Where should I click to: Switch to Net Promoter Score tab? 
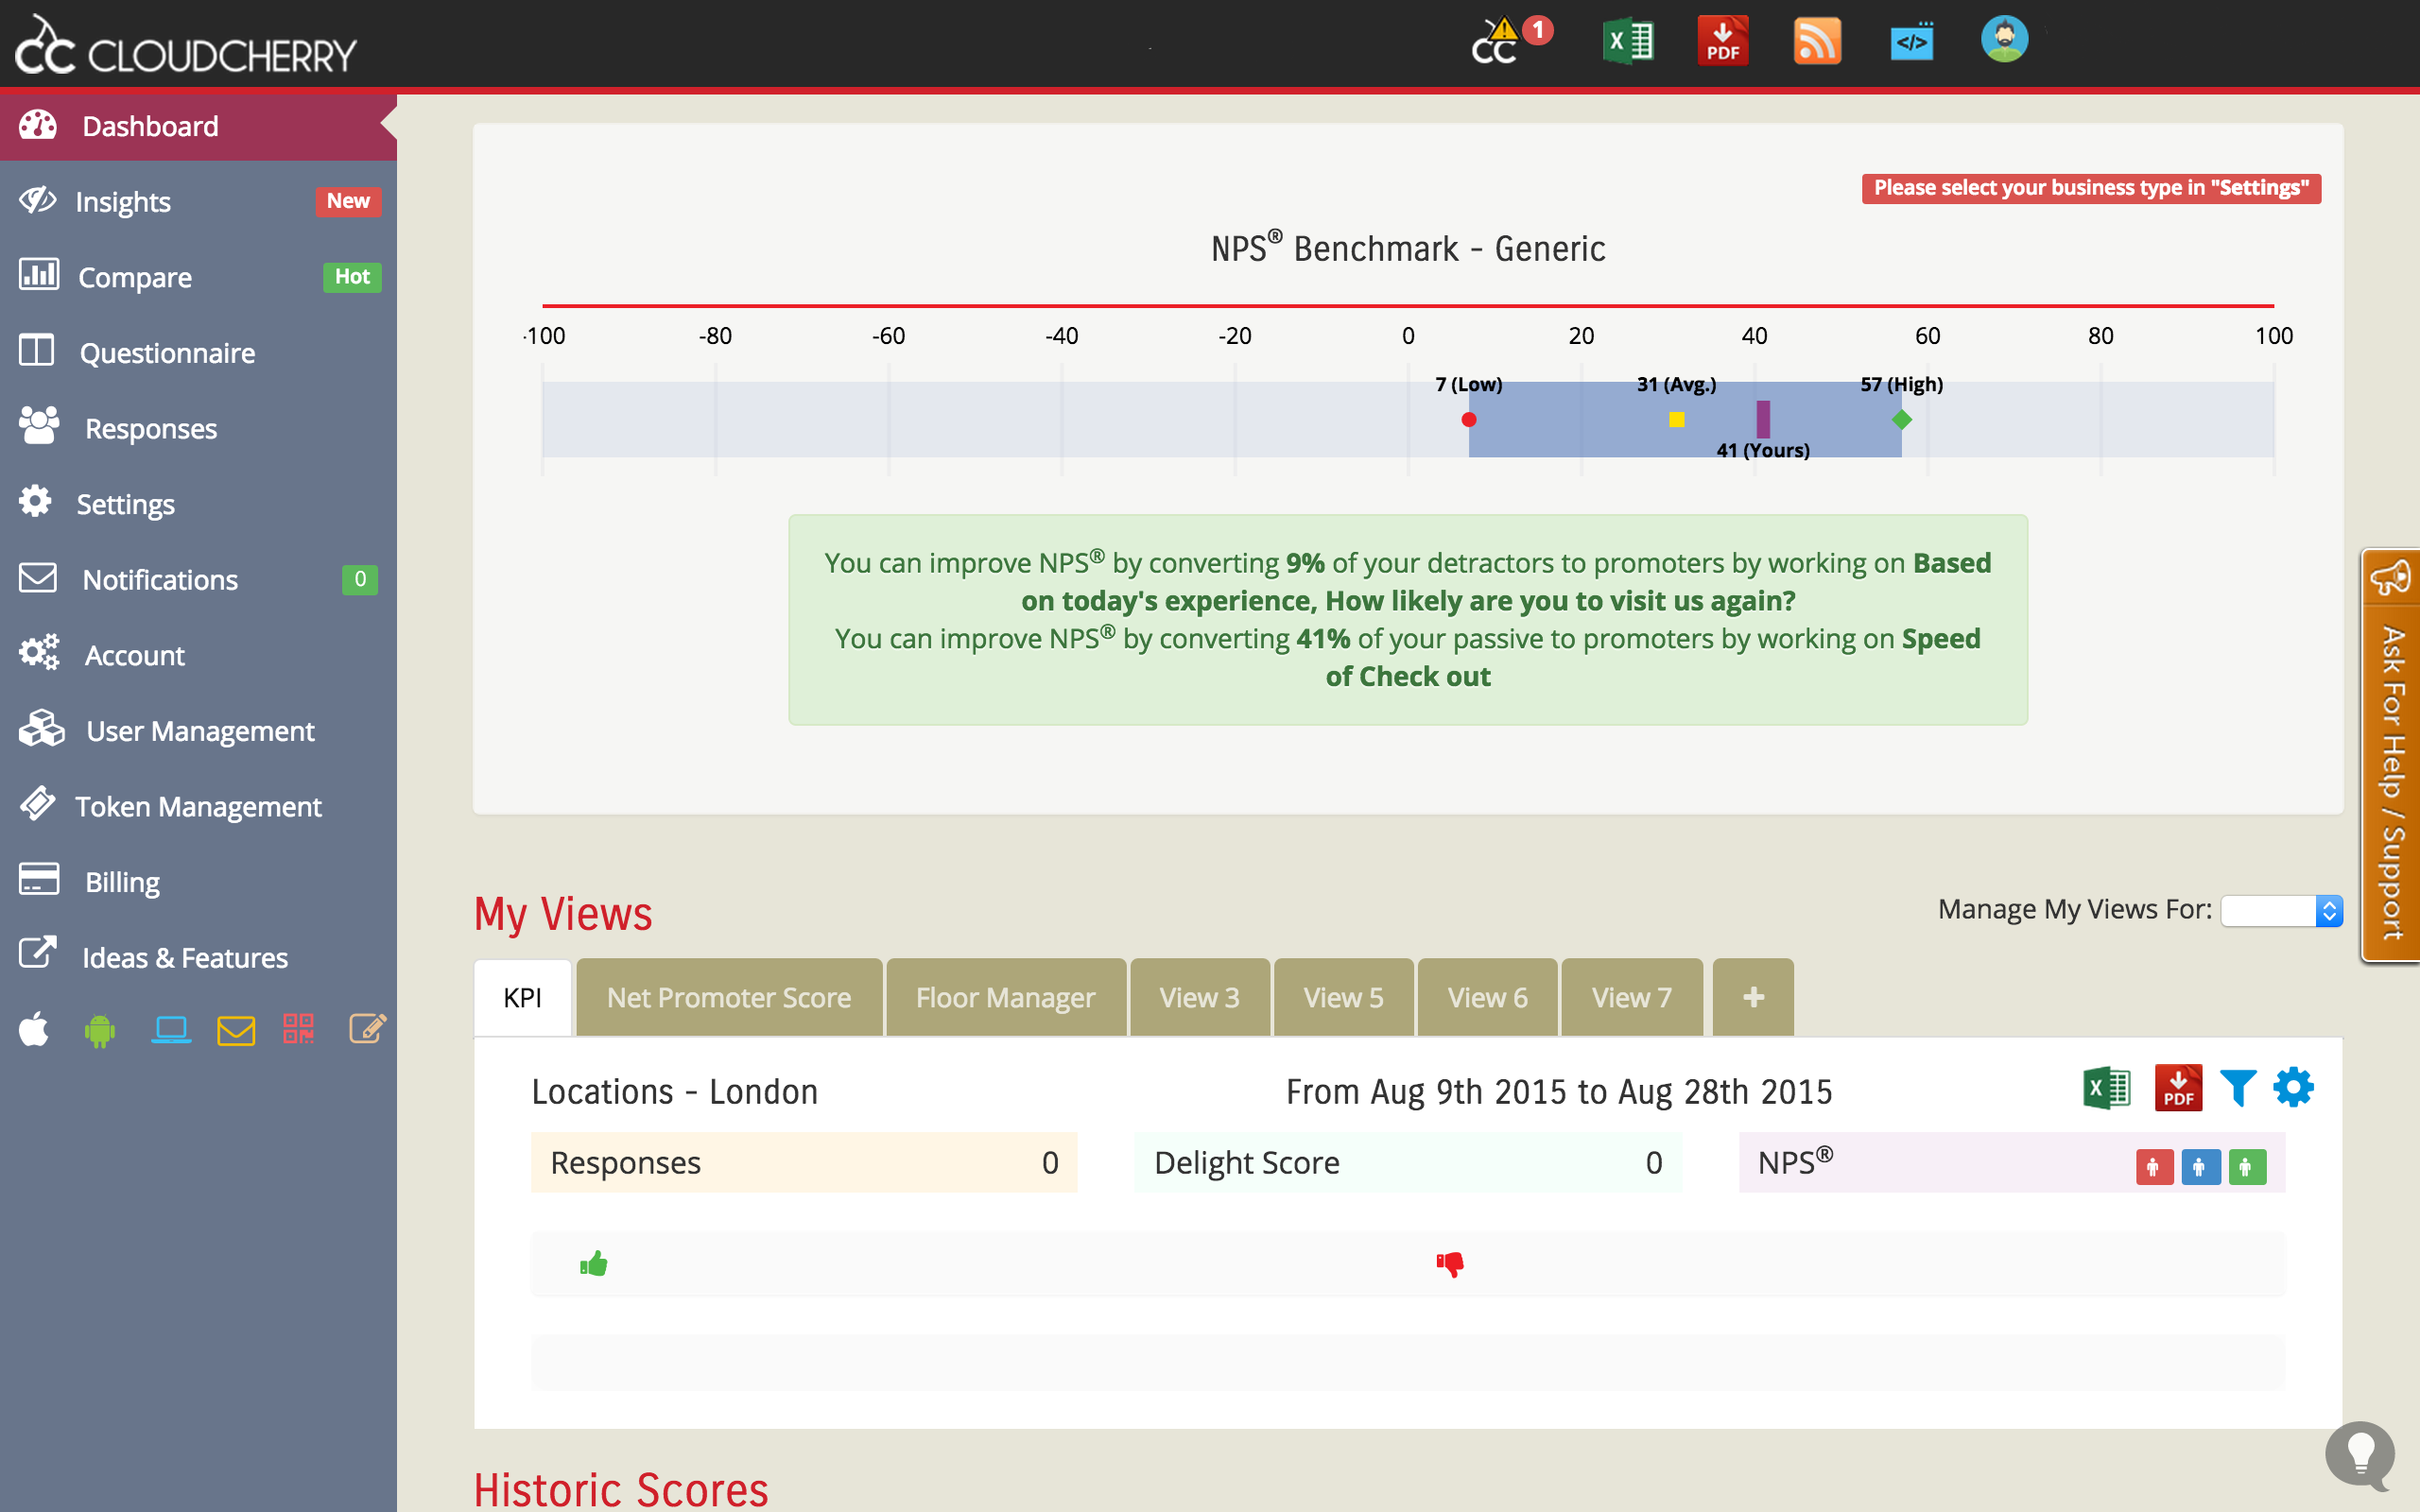729,997
